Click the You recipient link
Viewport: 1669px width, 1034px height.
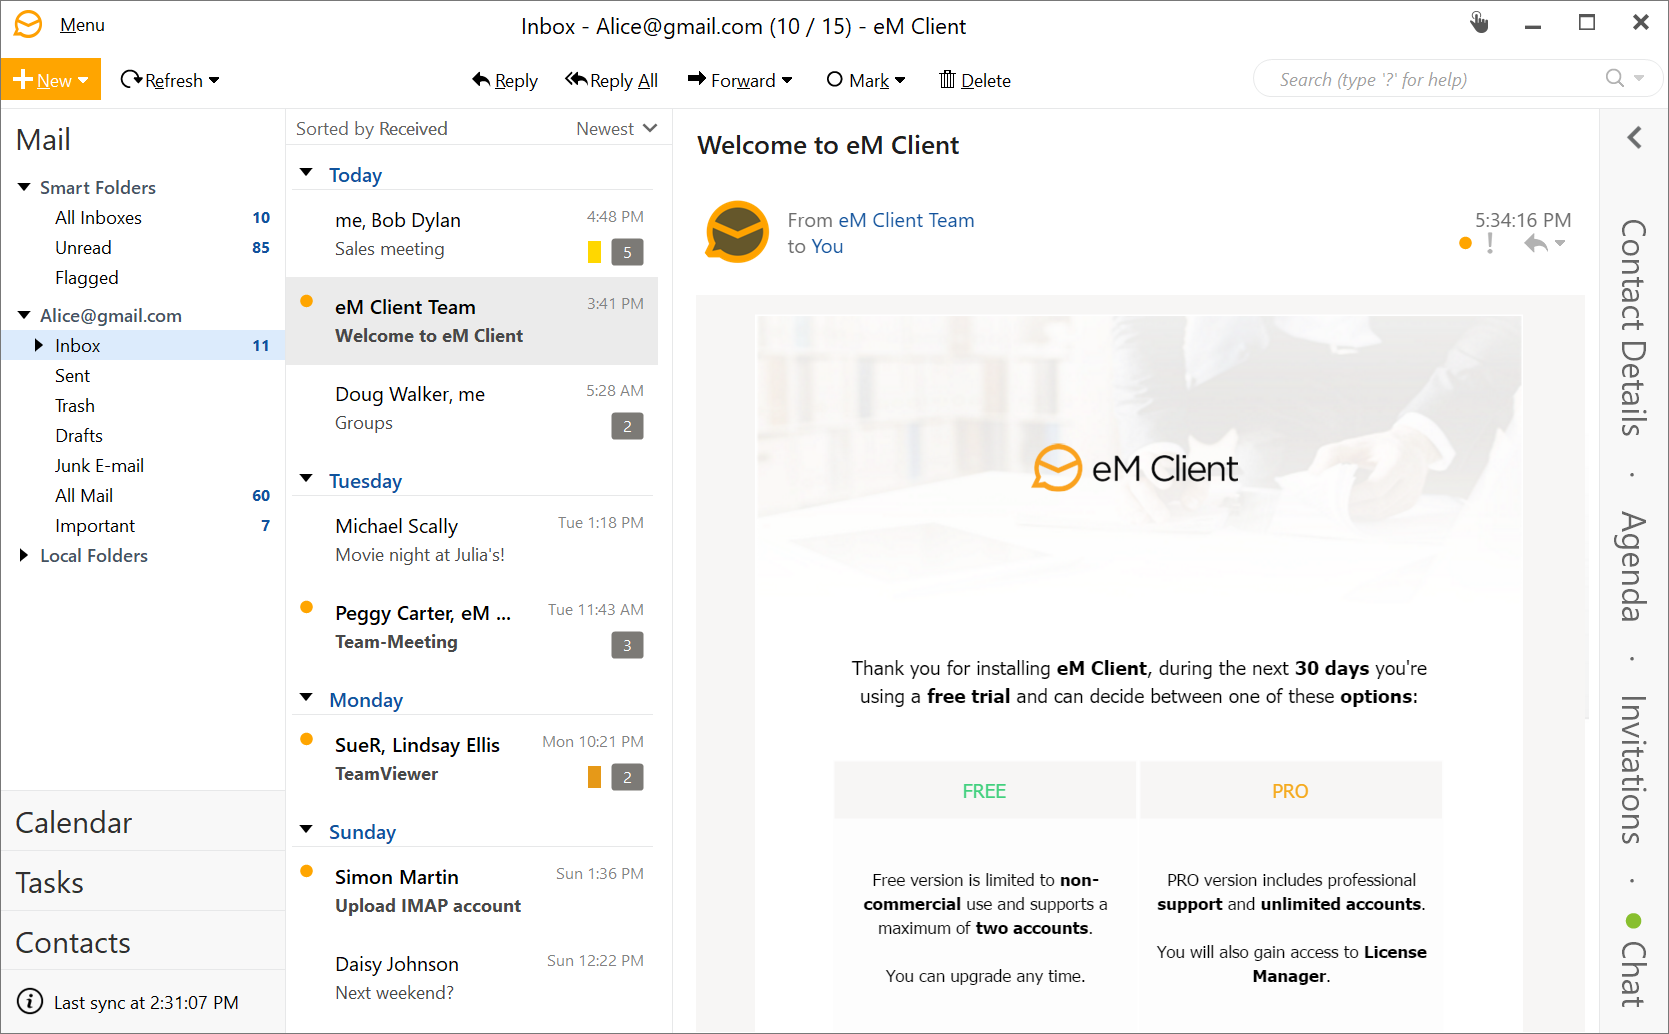[827, 246]
